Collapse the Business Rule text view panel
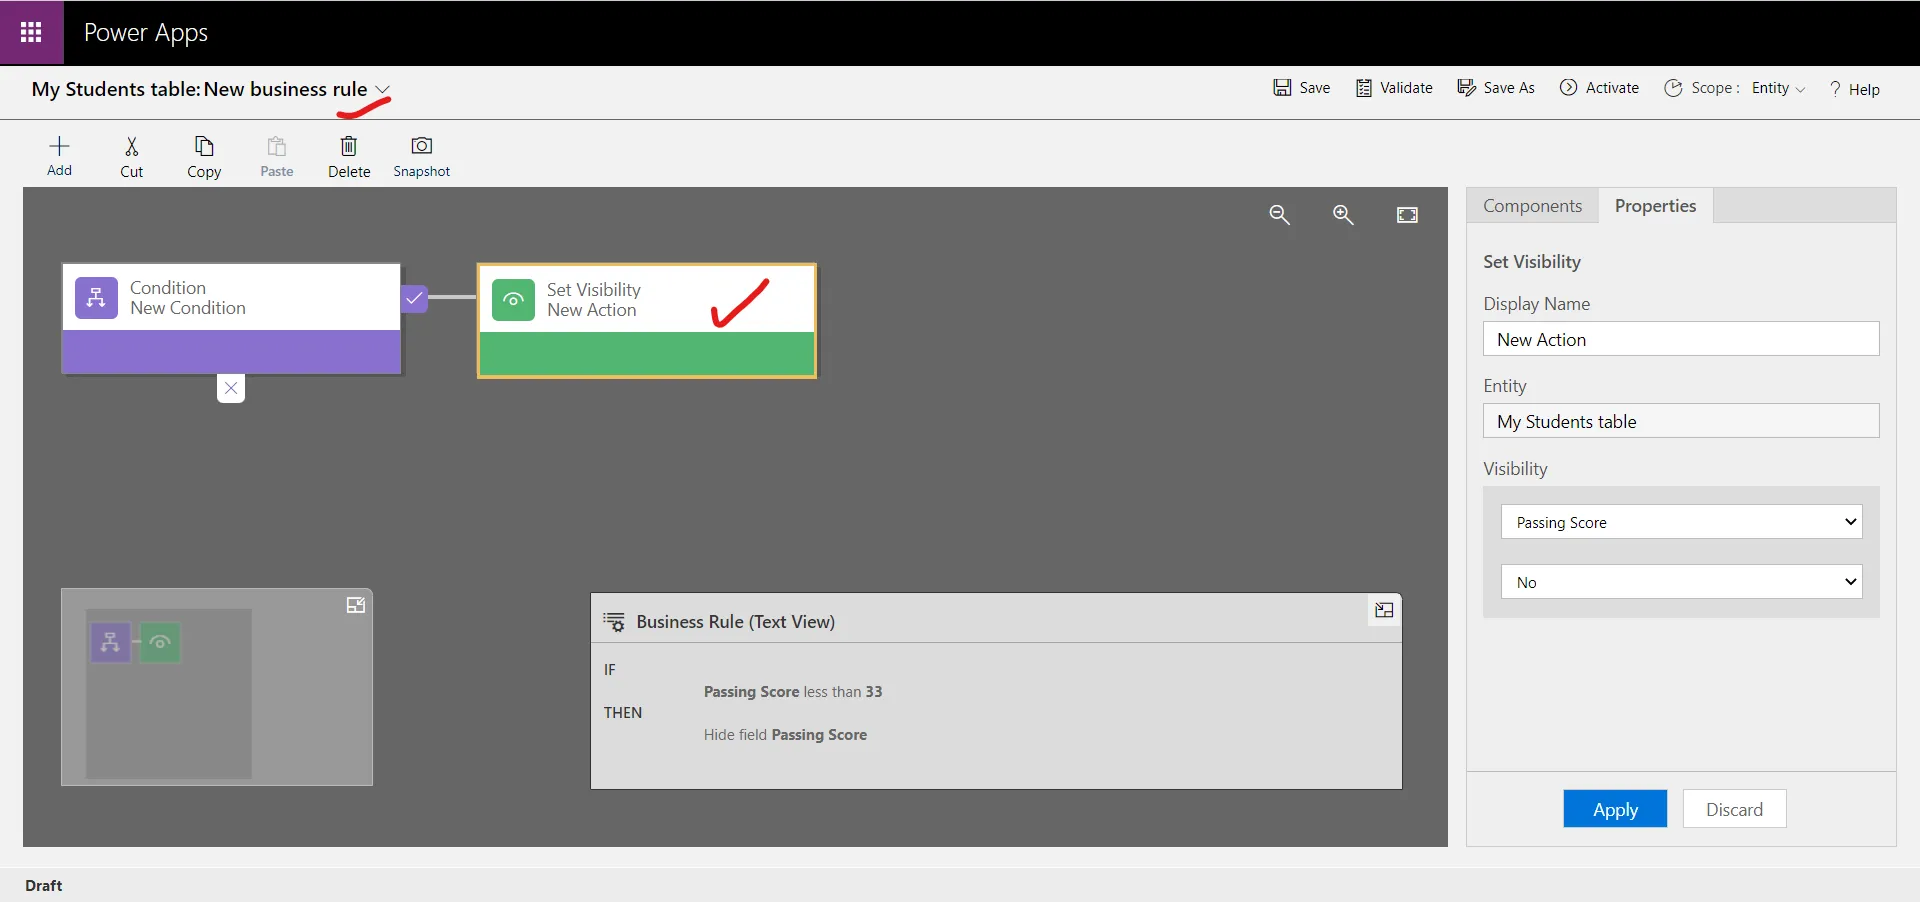The width and height of the screenshot is (1920, 902). pyautogui.click(x=1384, y=610)
